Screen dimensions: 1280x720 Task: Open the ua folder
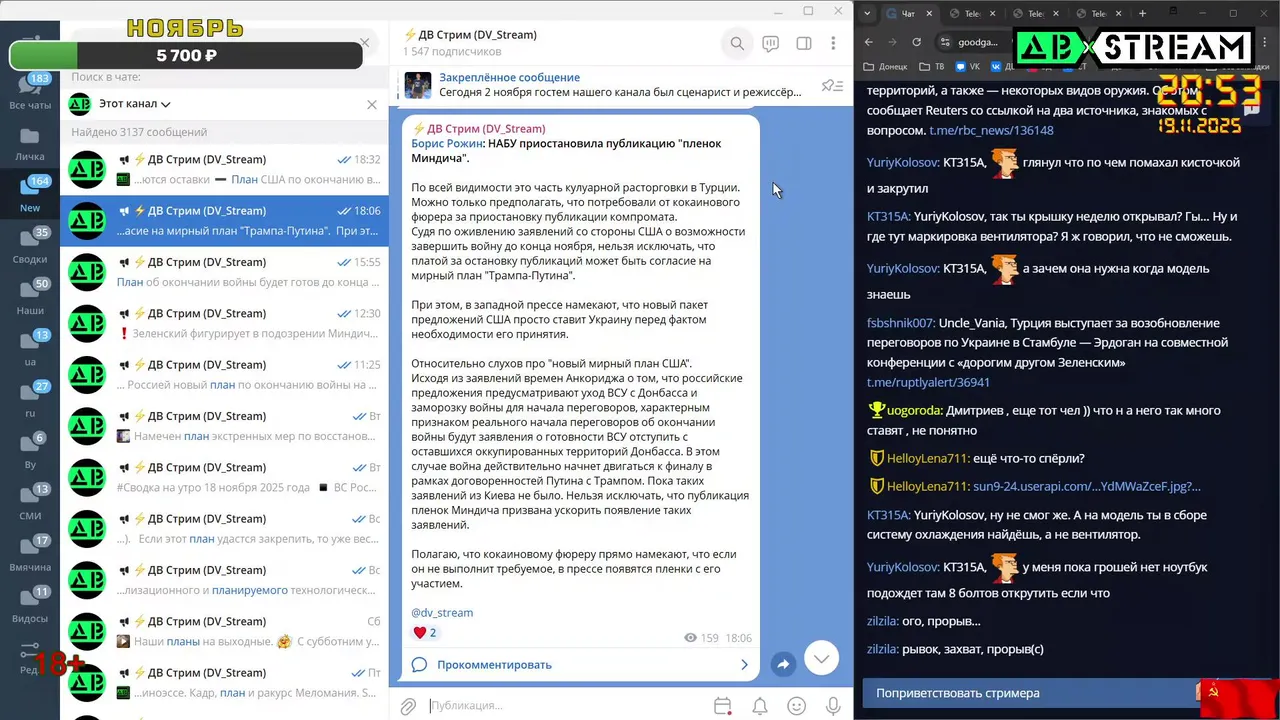pos(30,349)
